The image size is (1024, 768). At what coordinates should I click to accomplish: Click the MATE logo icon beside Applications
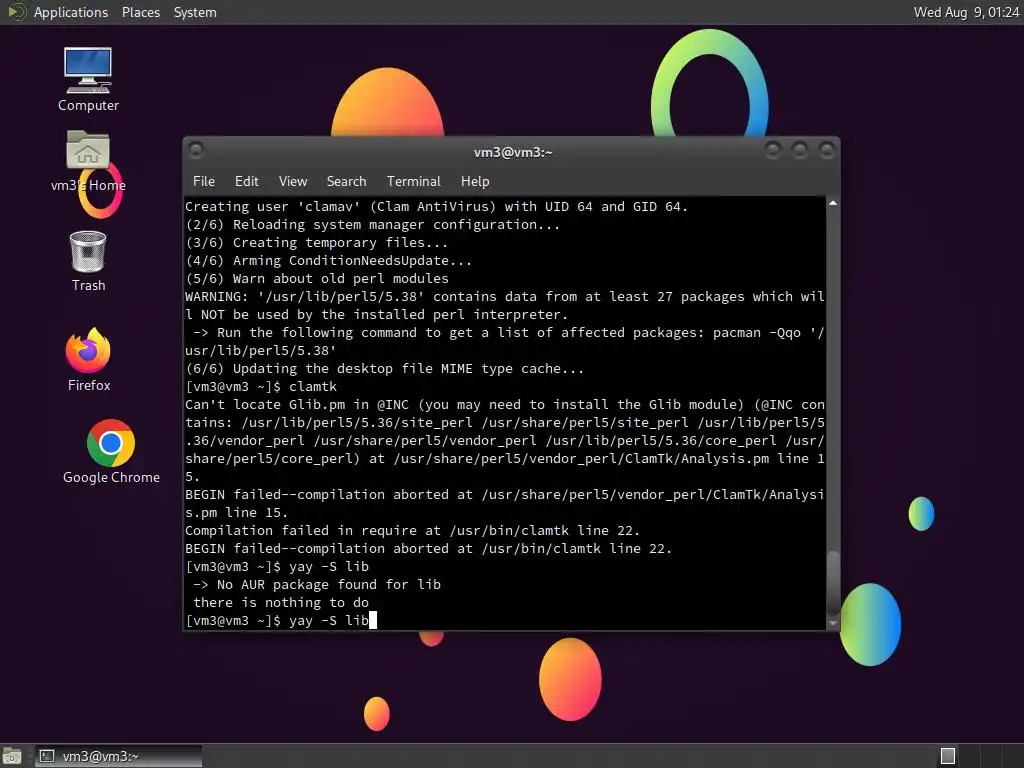click(16, 12)
